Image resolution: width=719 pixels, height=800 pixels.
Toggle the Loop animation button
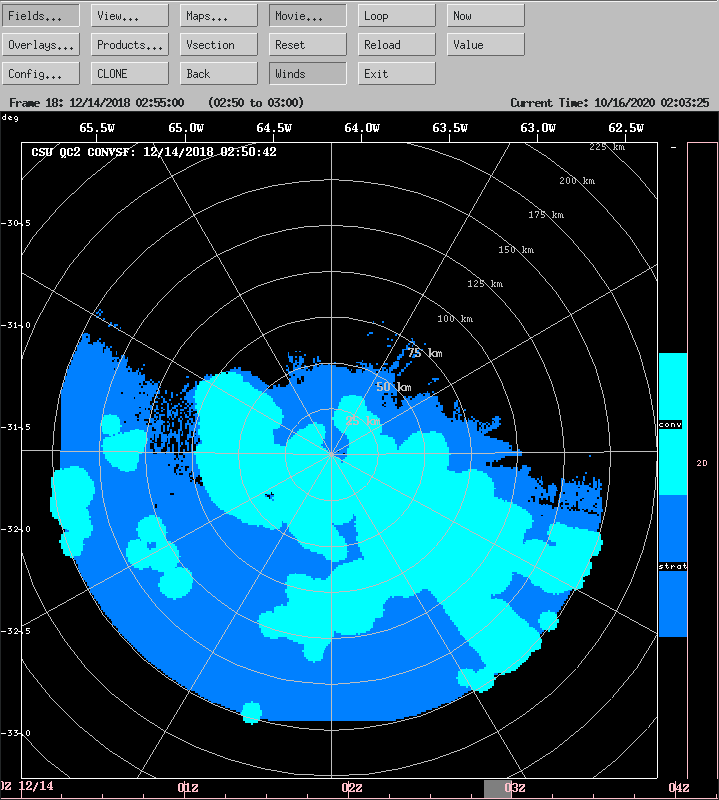pyautogui.click(x=397, y=16)
